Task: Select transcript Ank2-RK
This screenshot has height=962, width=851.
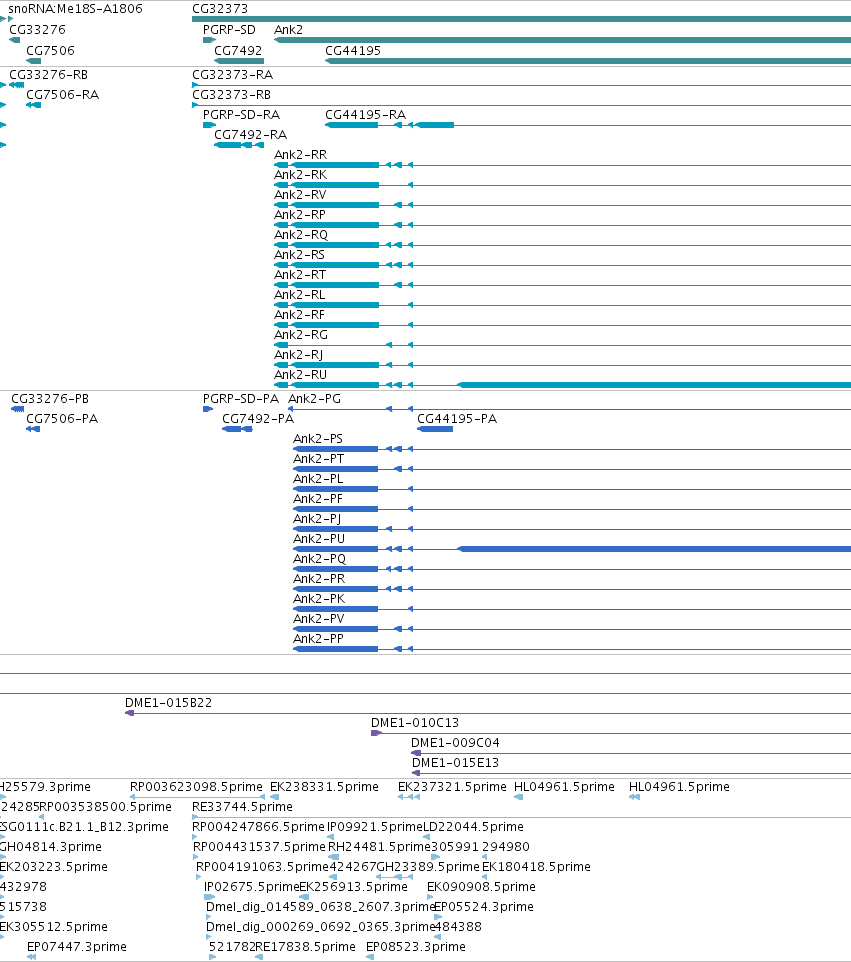Action: [300, 175]
